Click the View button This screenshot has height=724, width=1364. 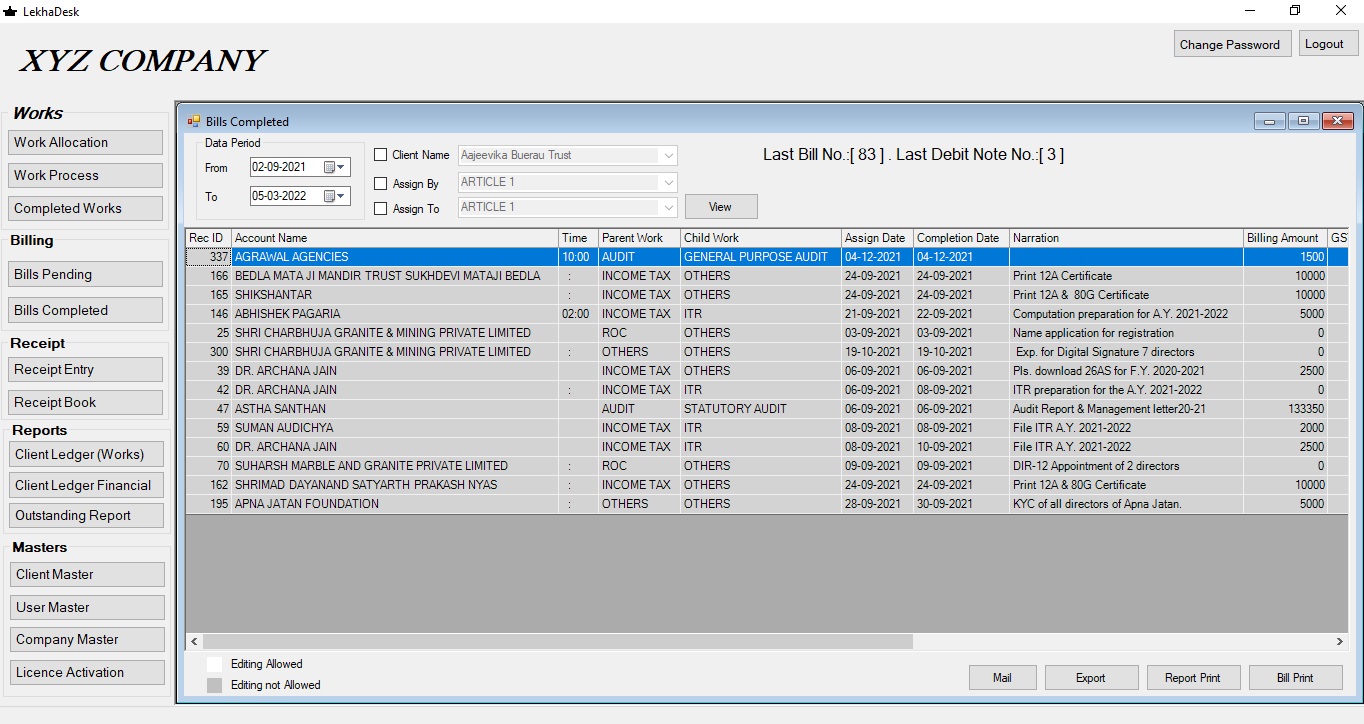(x=721, y=207)
